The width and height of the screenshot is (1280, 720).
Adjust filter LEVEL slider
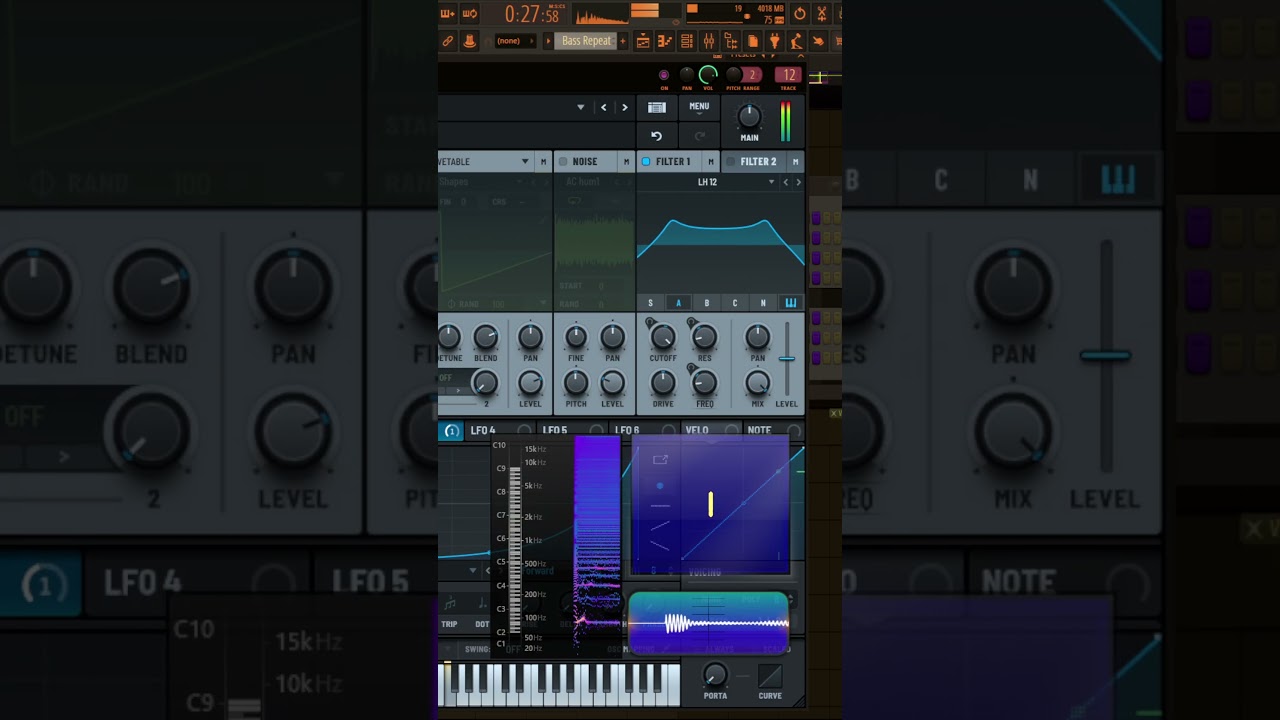(787, 359)
